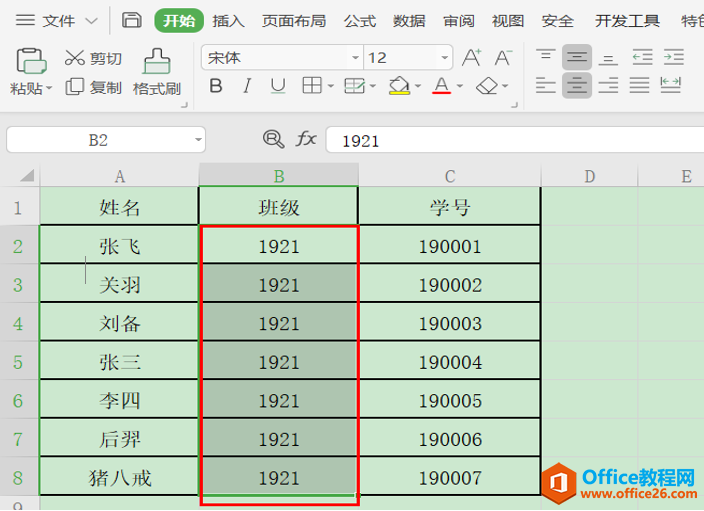Click the justify alignment icon
The width and height of the screenshot is (704, 511).
tap(639, 85)
